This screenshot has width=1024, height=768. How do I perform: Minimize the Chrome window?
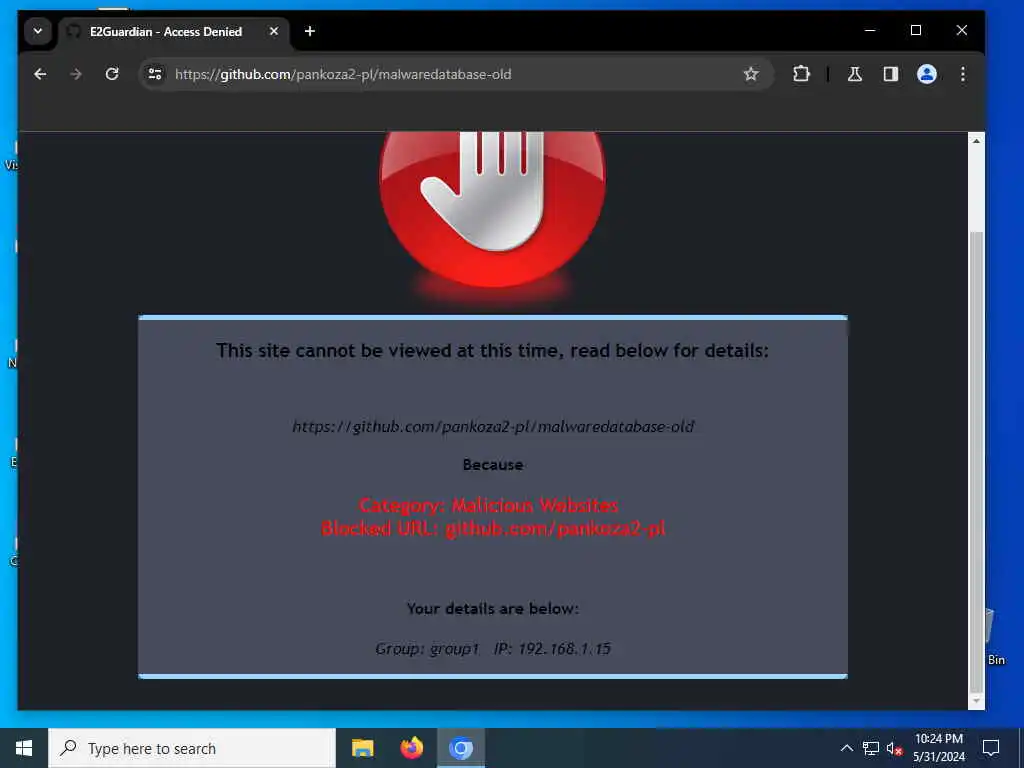(x=870, y=30)
